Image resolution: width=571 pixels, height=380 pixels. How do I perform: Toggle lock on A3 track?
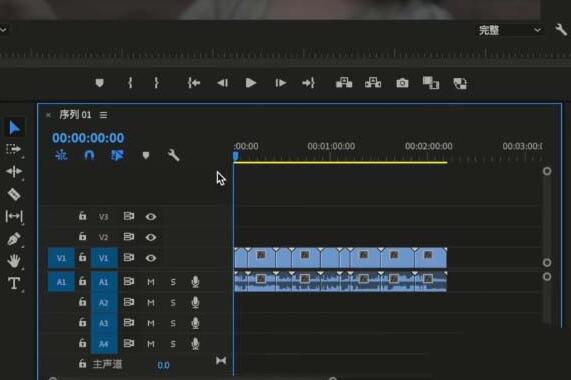tap(83, 322)
